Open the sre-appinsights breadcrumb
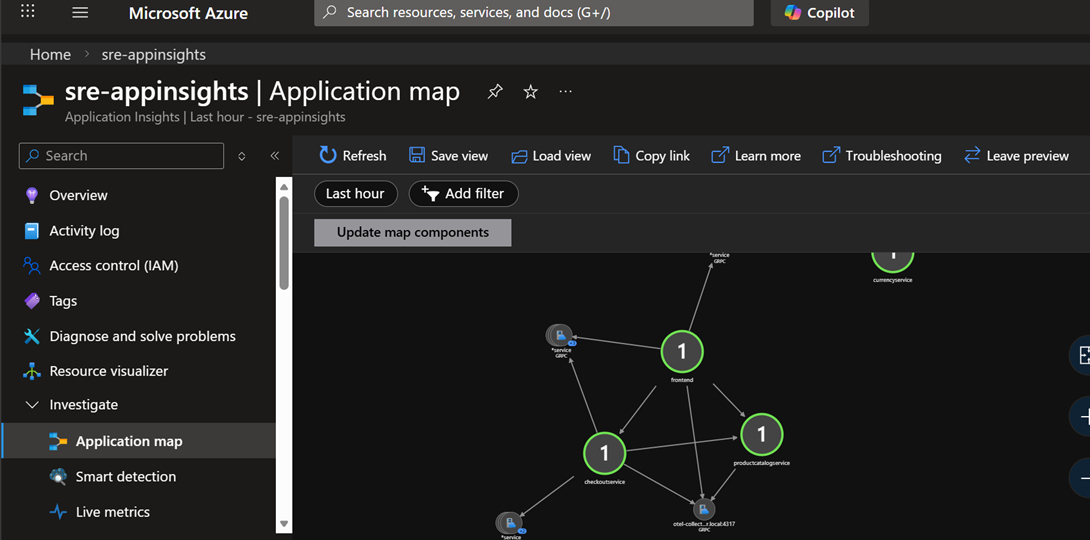1090x540 pixels. [x=154, y=54]
